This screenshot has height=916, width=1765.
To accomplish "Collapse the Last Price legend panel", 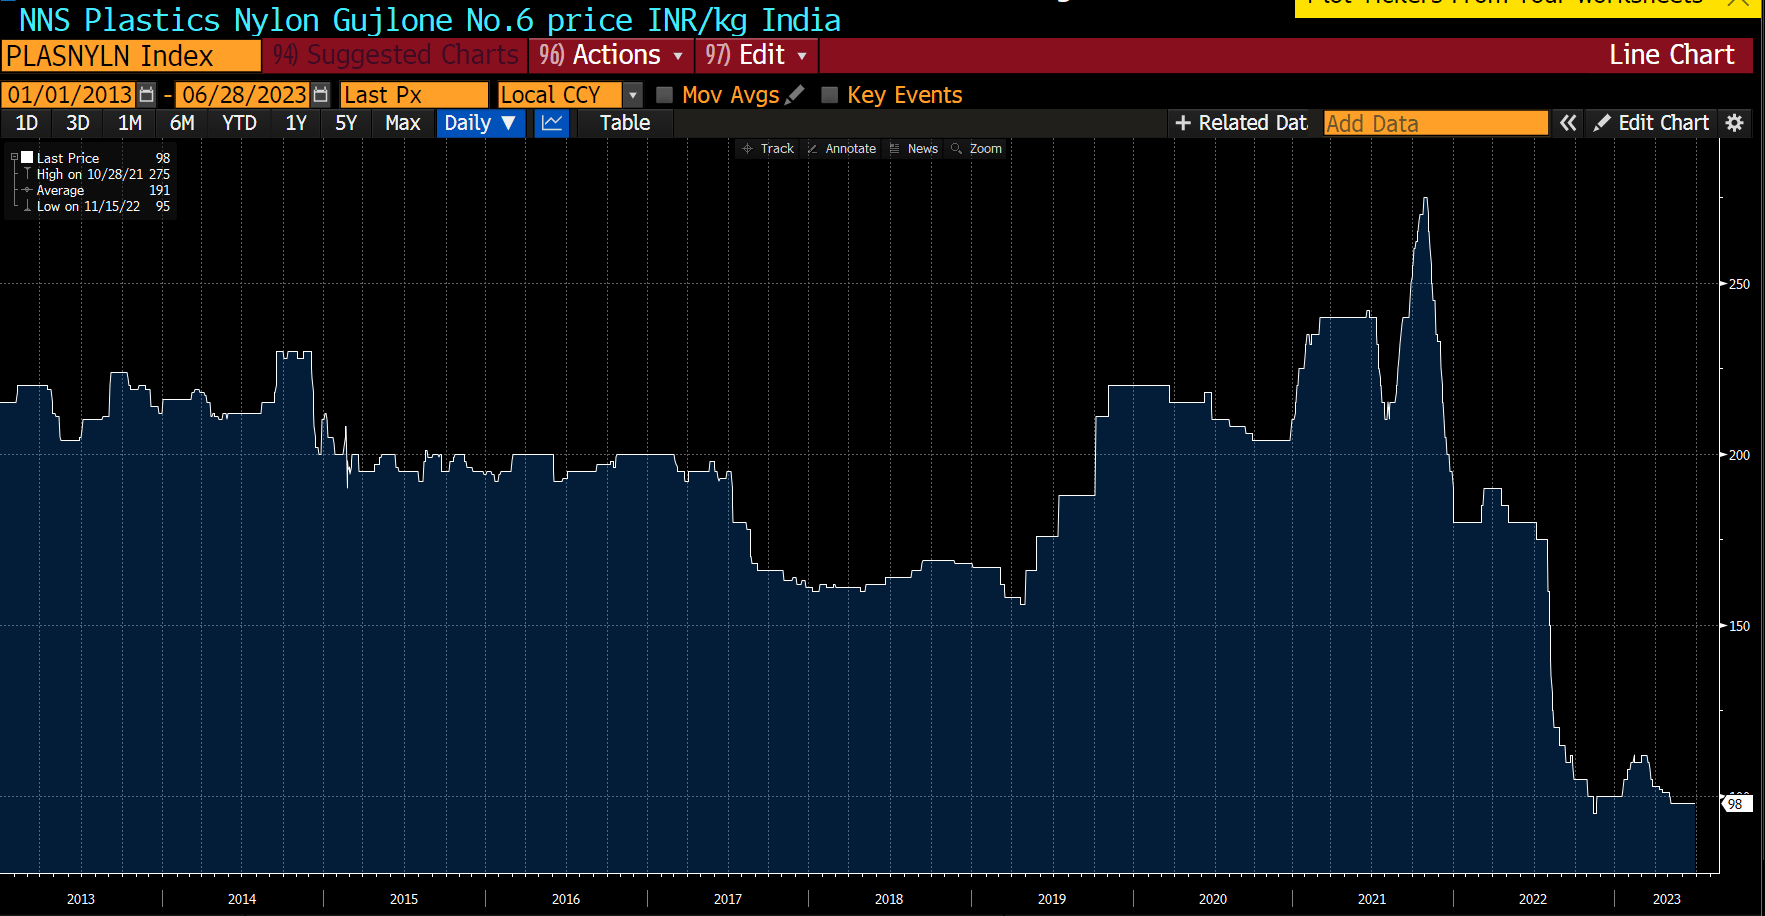I will (x=14, y=157).
